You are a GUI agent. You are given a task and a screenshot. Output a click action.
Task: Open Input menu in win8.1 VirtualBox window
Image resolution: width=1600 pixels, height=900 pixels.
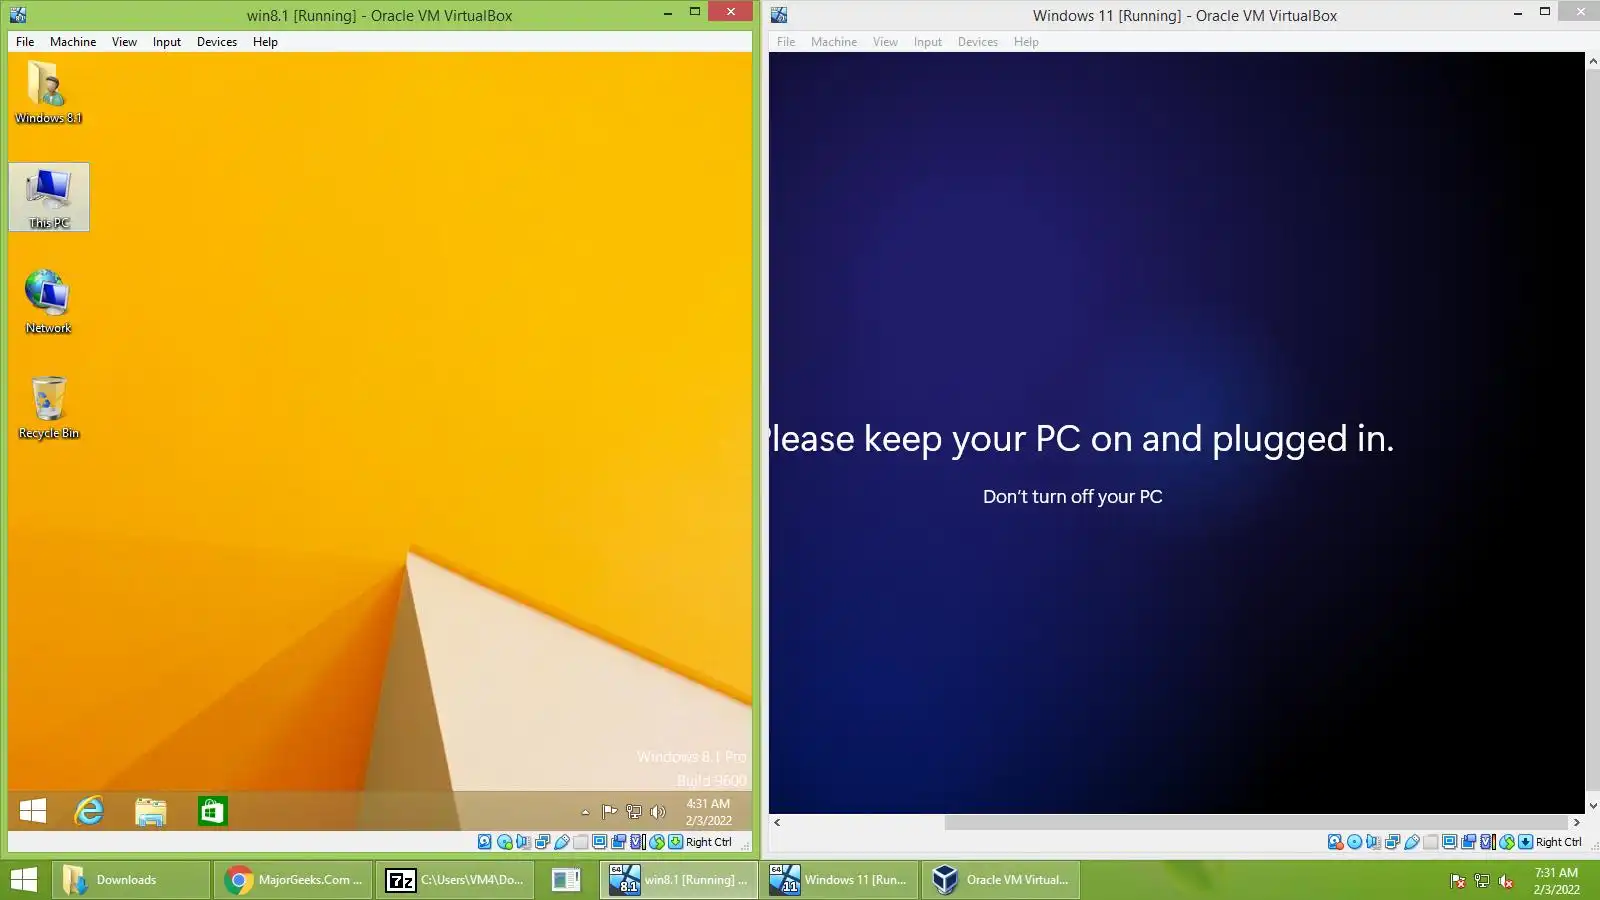pos(167,42)
